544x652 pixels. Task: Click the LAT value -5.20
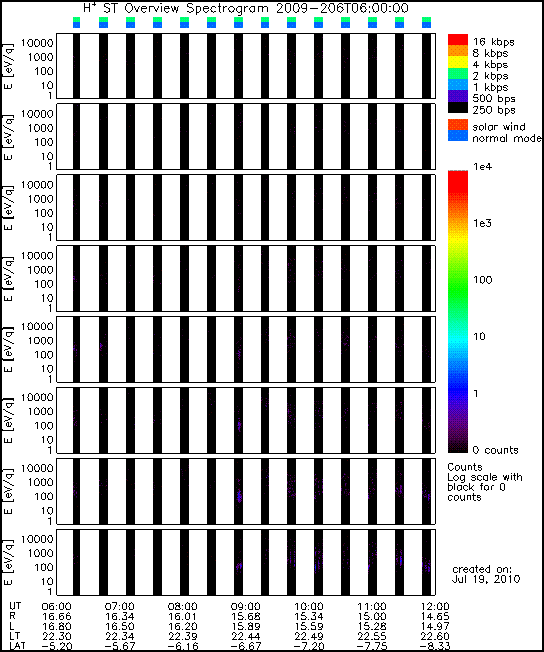point(57,647)
